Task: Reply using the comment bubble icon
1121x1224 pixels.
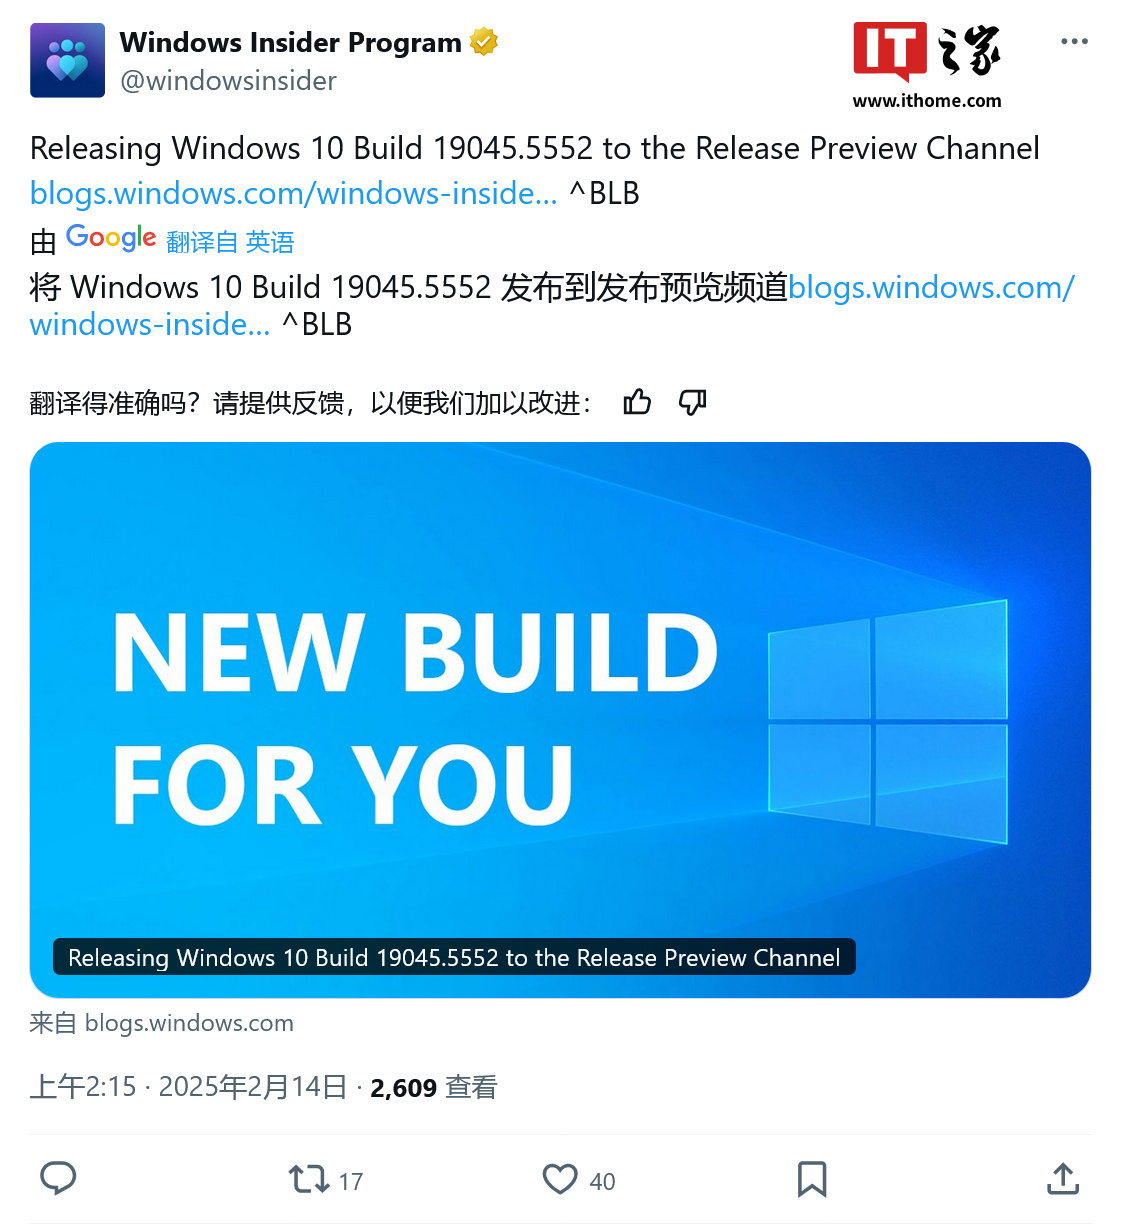Action: pyautogui.click(x=58, y=1179)
